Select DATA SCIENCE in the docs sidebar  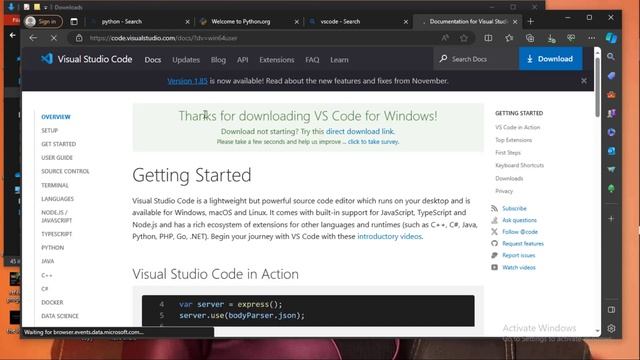(x=60, y=316)
